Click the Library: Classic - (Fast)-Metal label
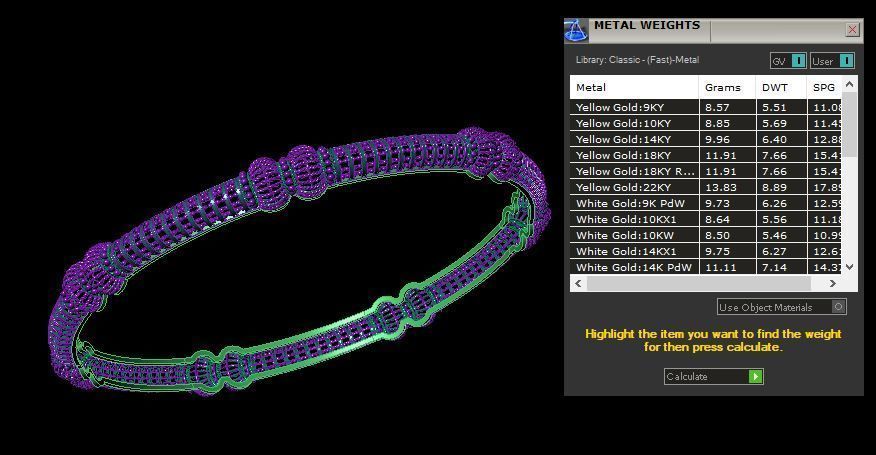The image size is (876, 455). 637,60
